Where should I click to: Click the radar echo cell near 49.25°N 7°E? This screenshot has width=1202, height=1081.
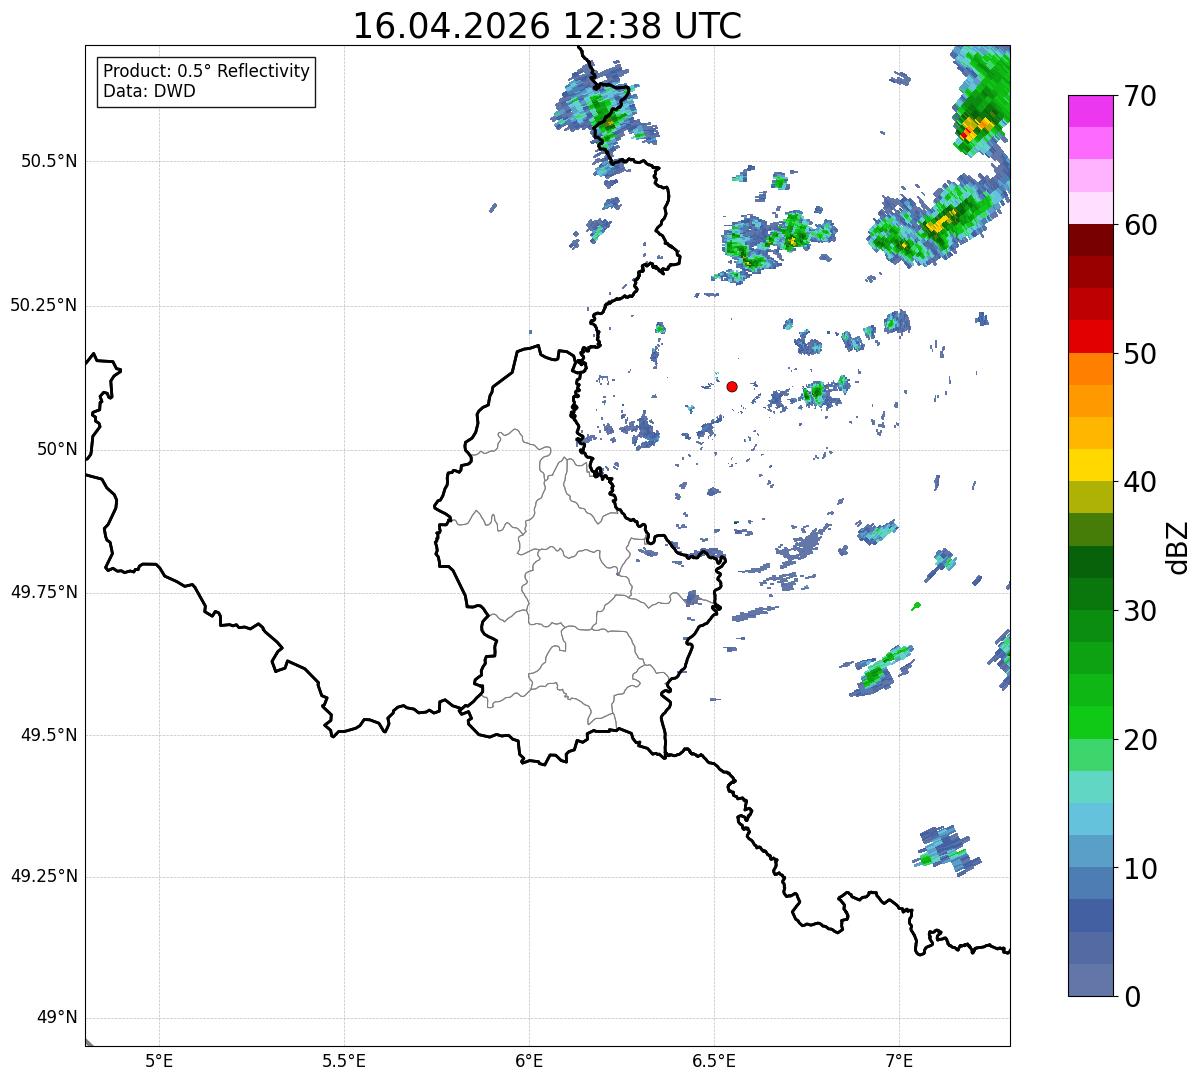click(x=946, y=850)
